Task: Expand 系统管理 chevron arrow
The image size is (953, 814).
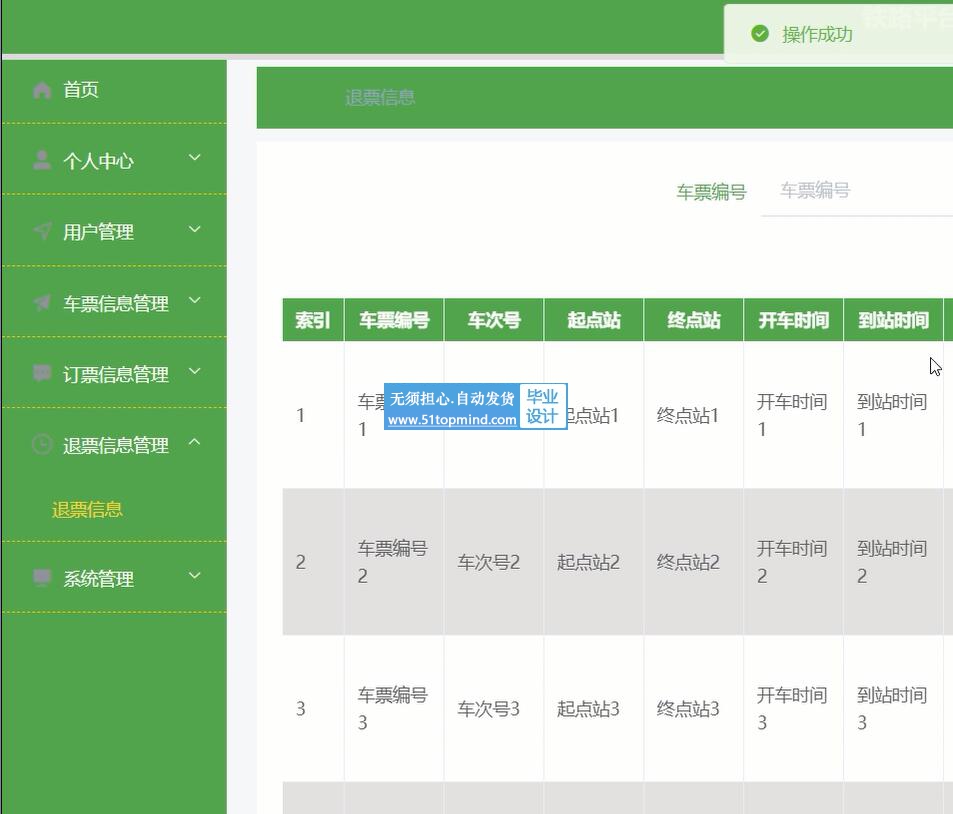Action: click(x=194, y=575)
